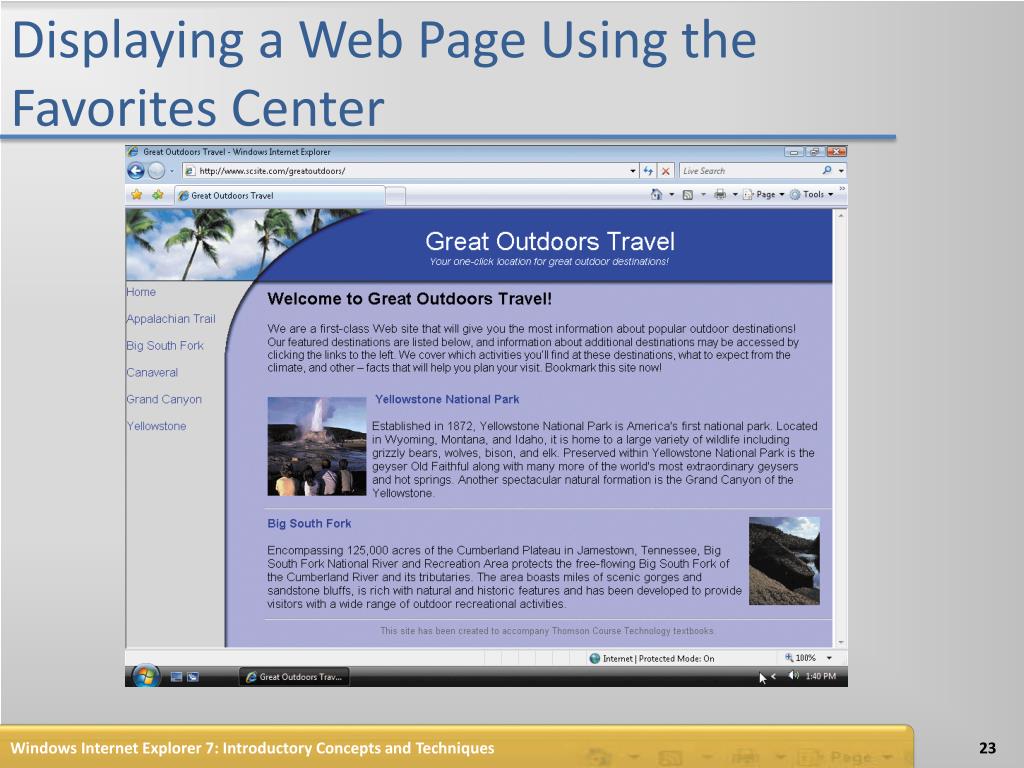This screenshot has height=768, width=1024.
Task: Open the Windows Start orb
Action: click(146, 676)
